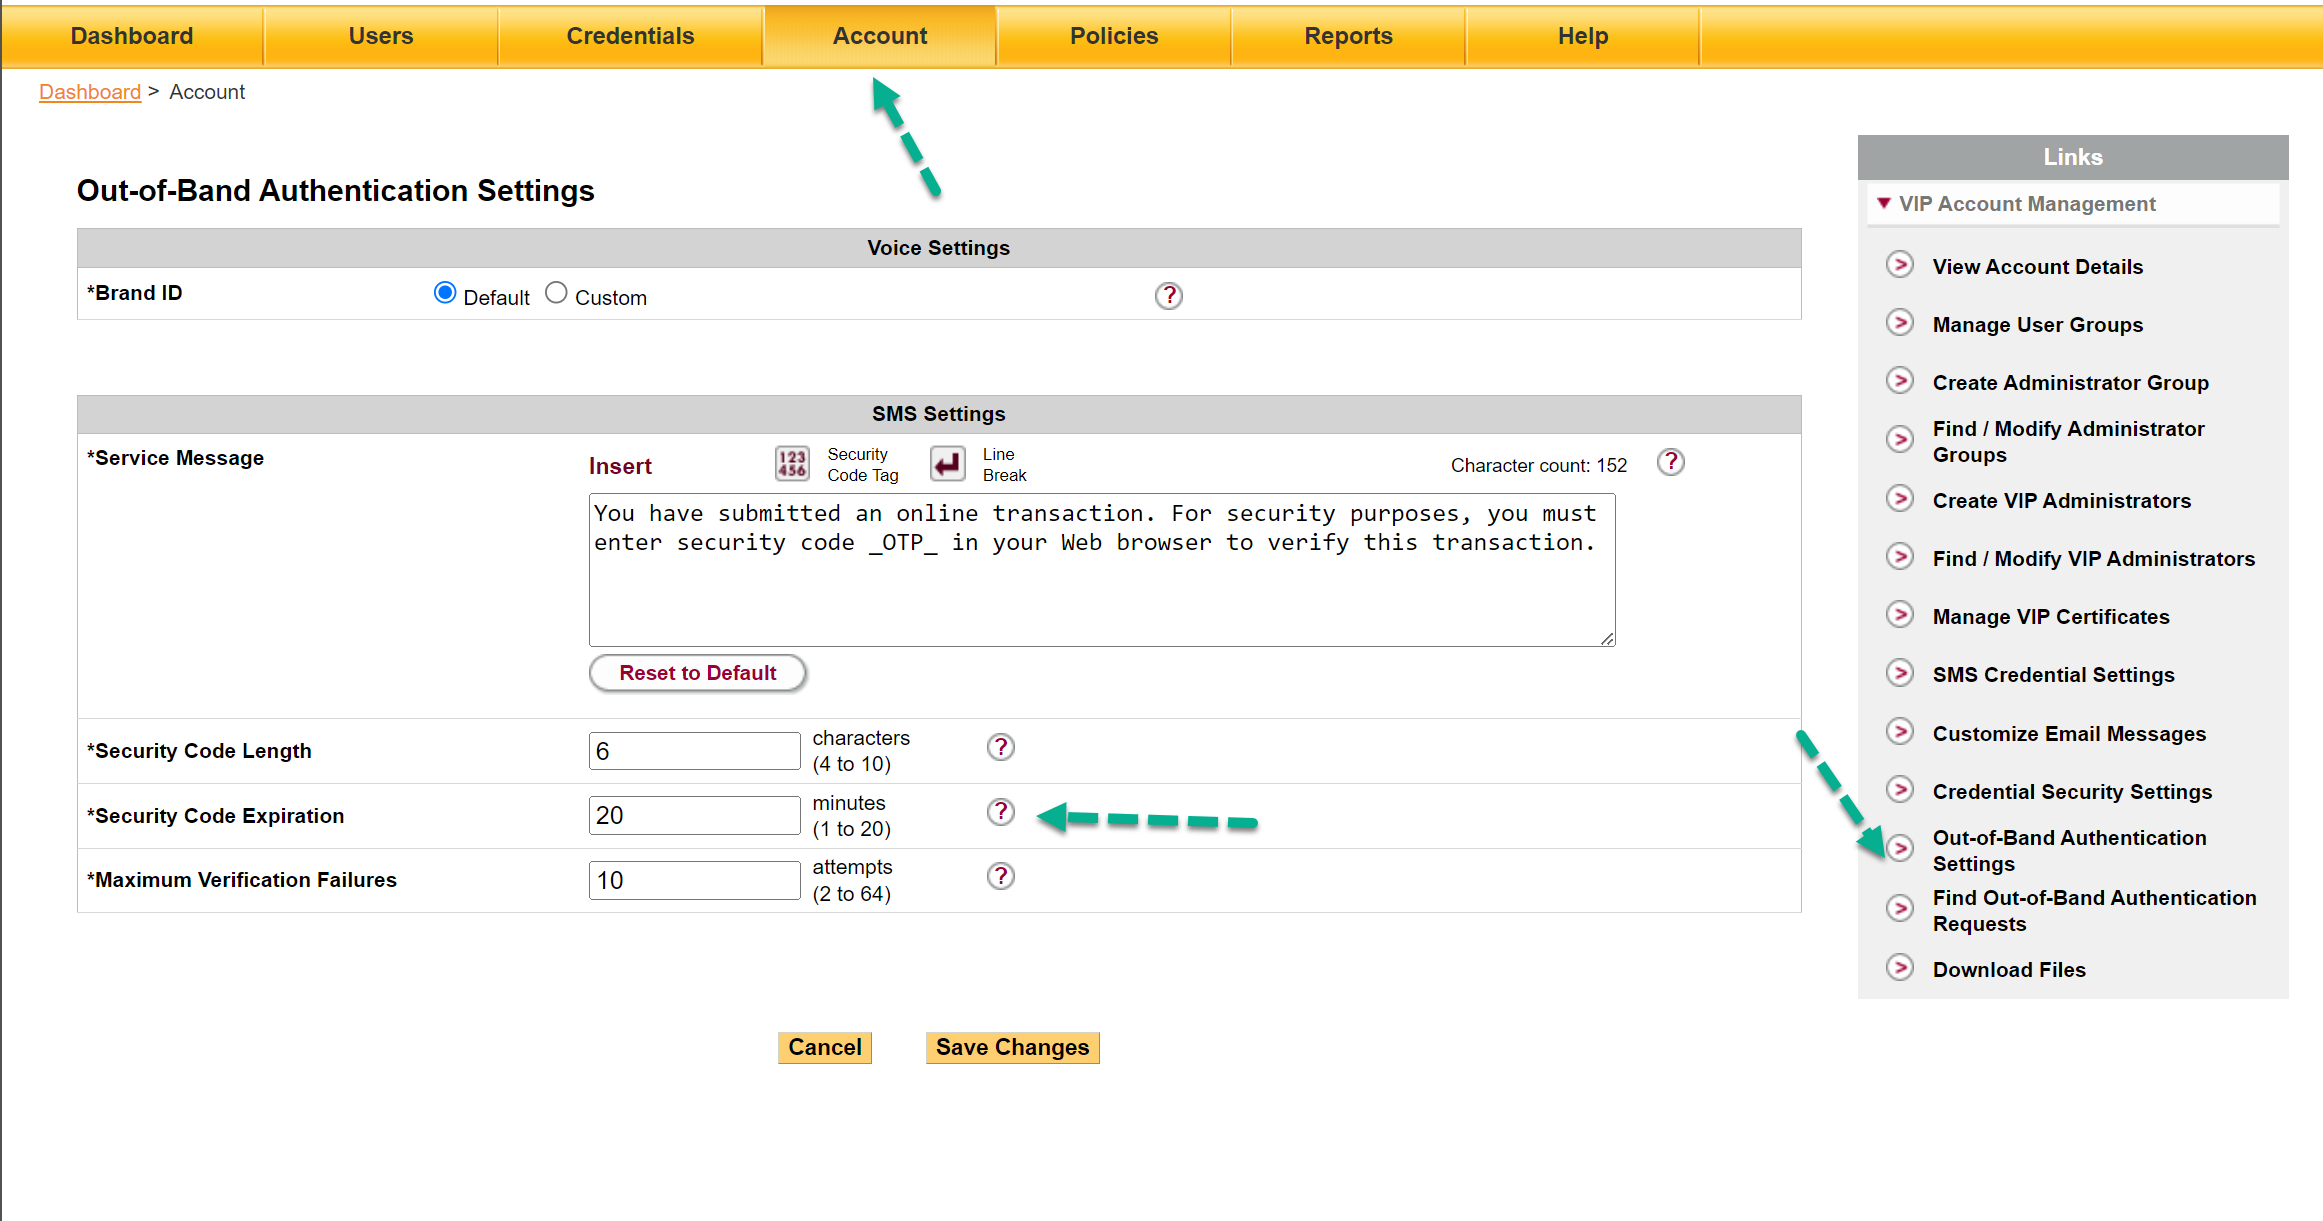This screenshot has width=2323, height=1221.
Task: Select Default Brand ID radio button
Action: click(x=445, y=293)
